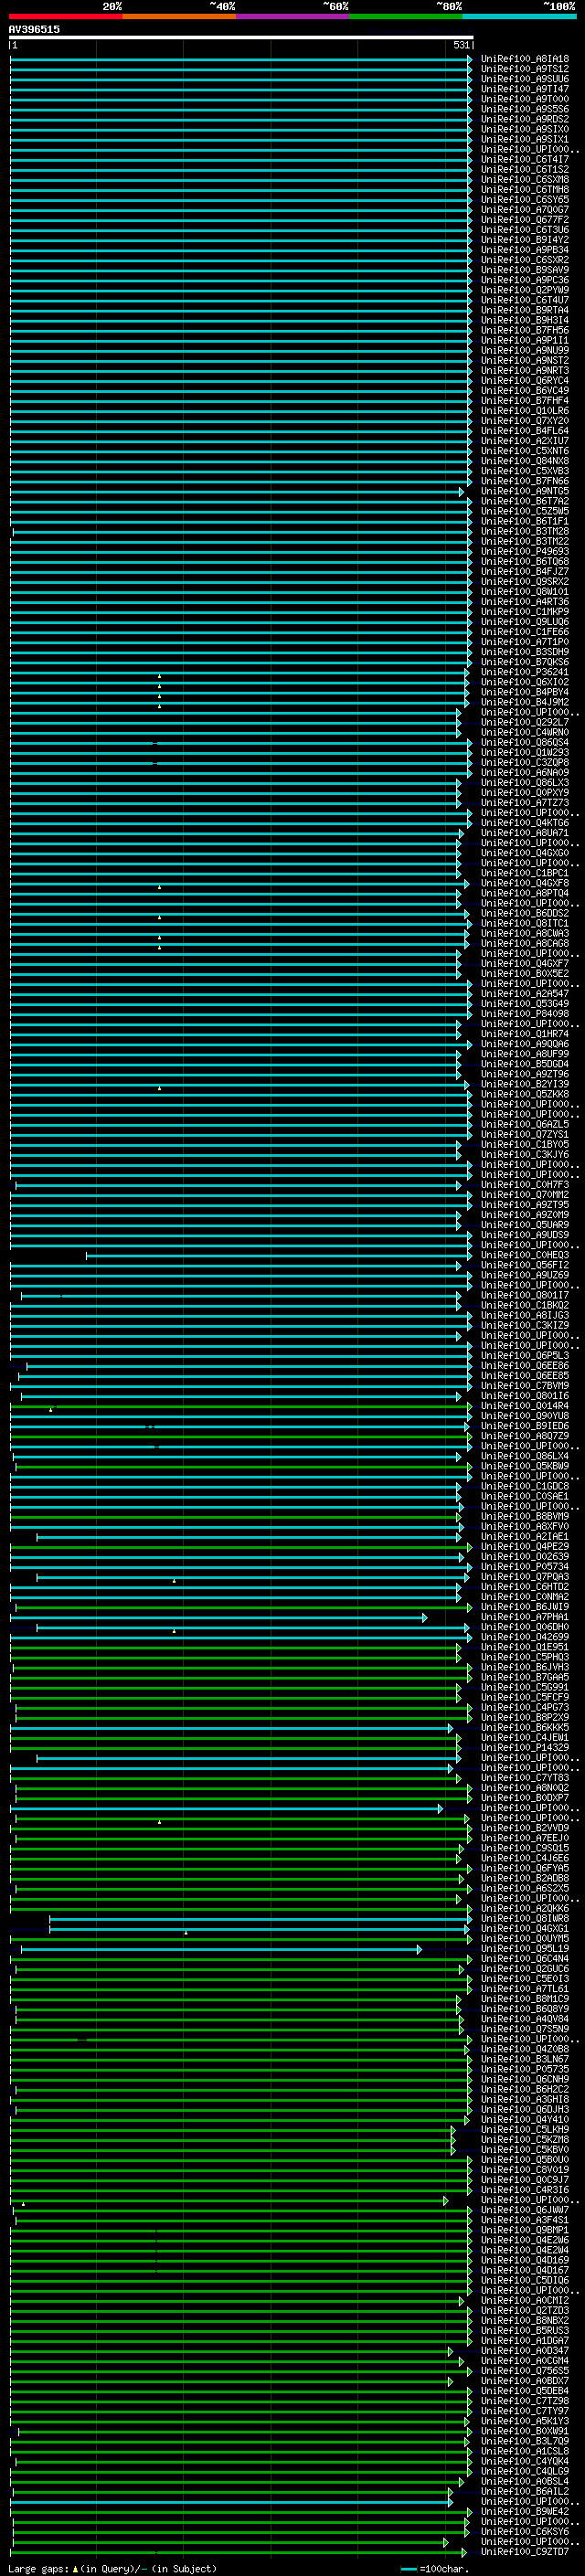Click the label UniRef100_Q10LR6

coord(525,411)
